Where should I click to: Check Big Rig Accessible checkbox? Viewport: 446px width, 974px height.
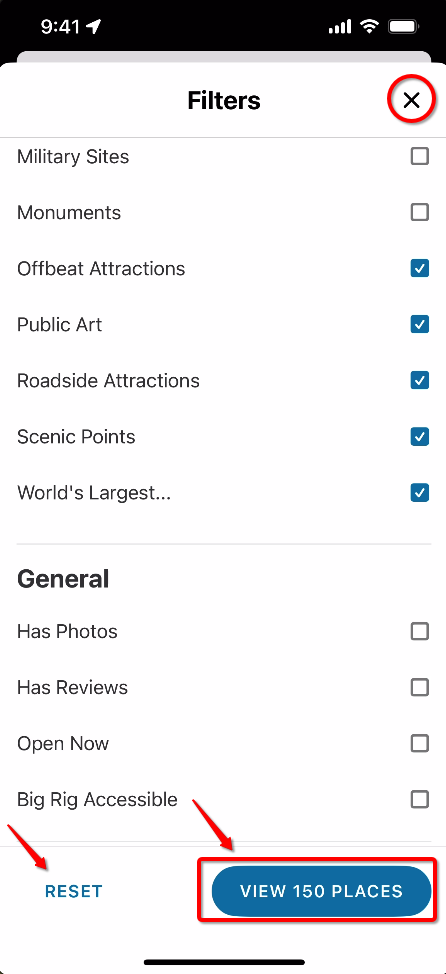[x=420, y=799]
